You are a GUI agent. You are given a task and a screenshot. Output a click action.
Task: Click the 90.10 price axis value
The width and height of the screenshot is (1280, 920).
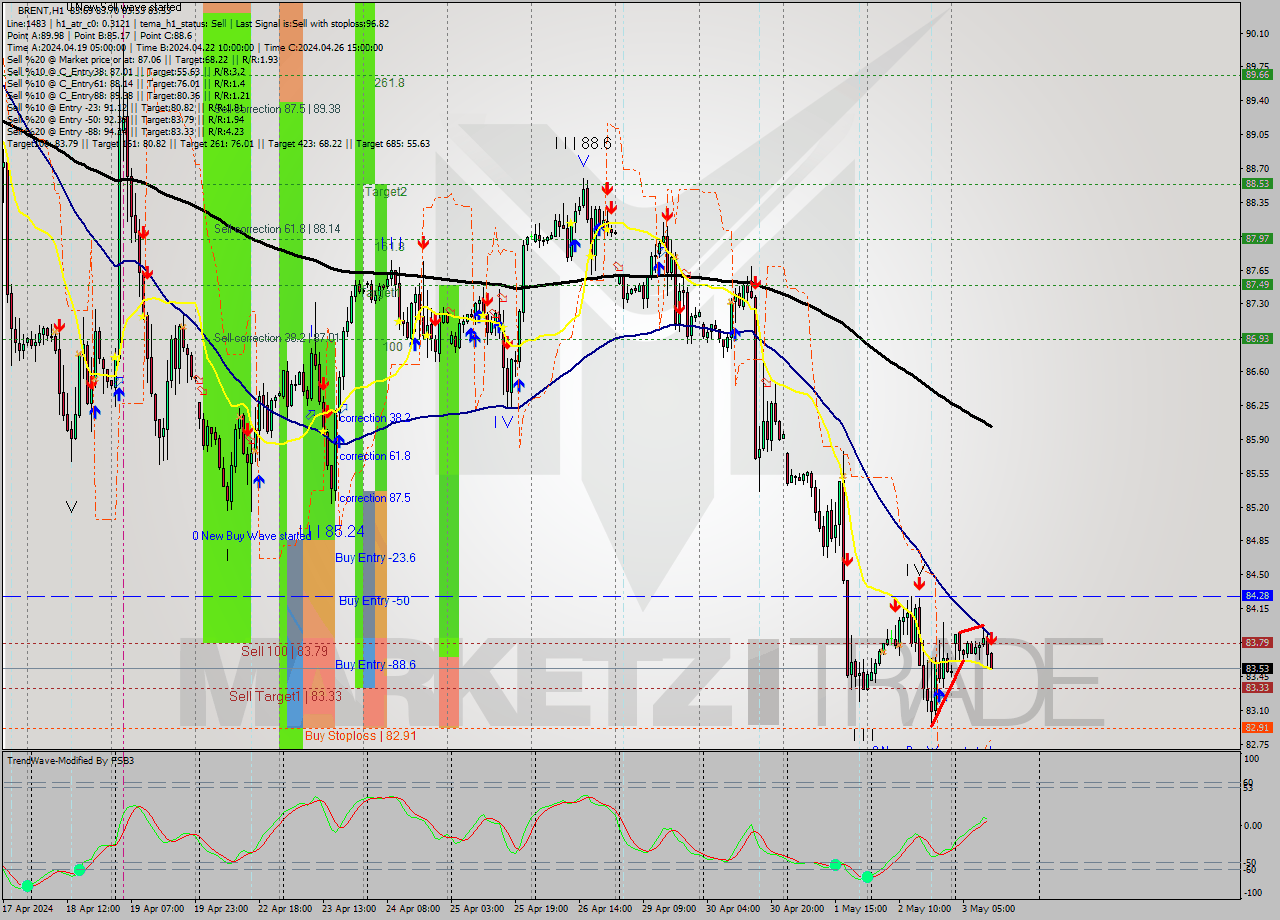[x=1257, y=34]
